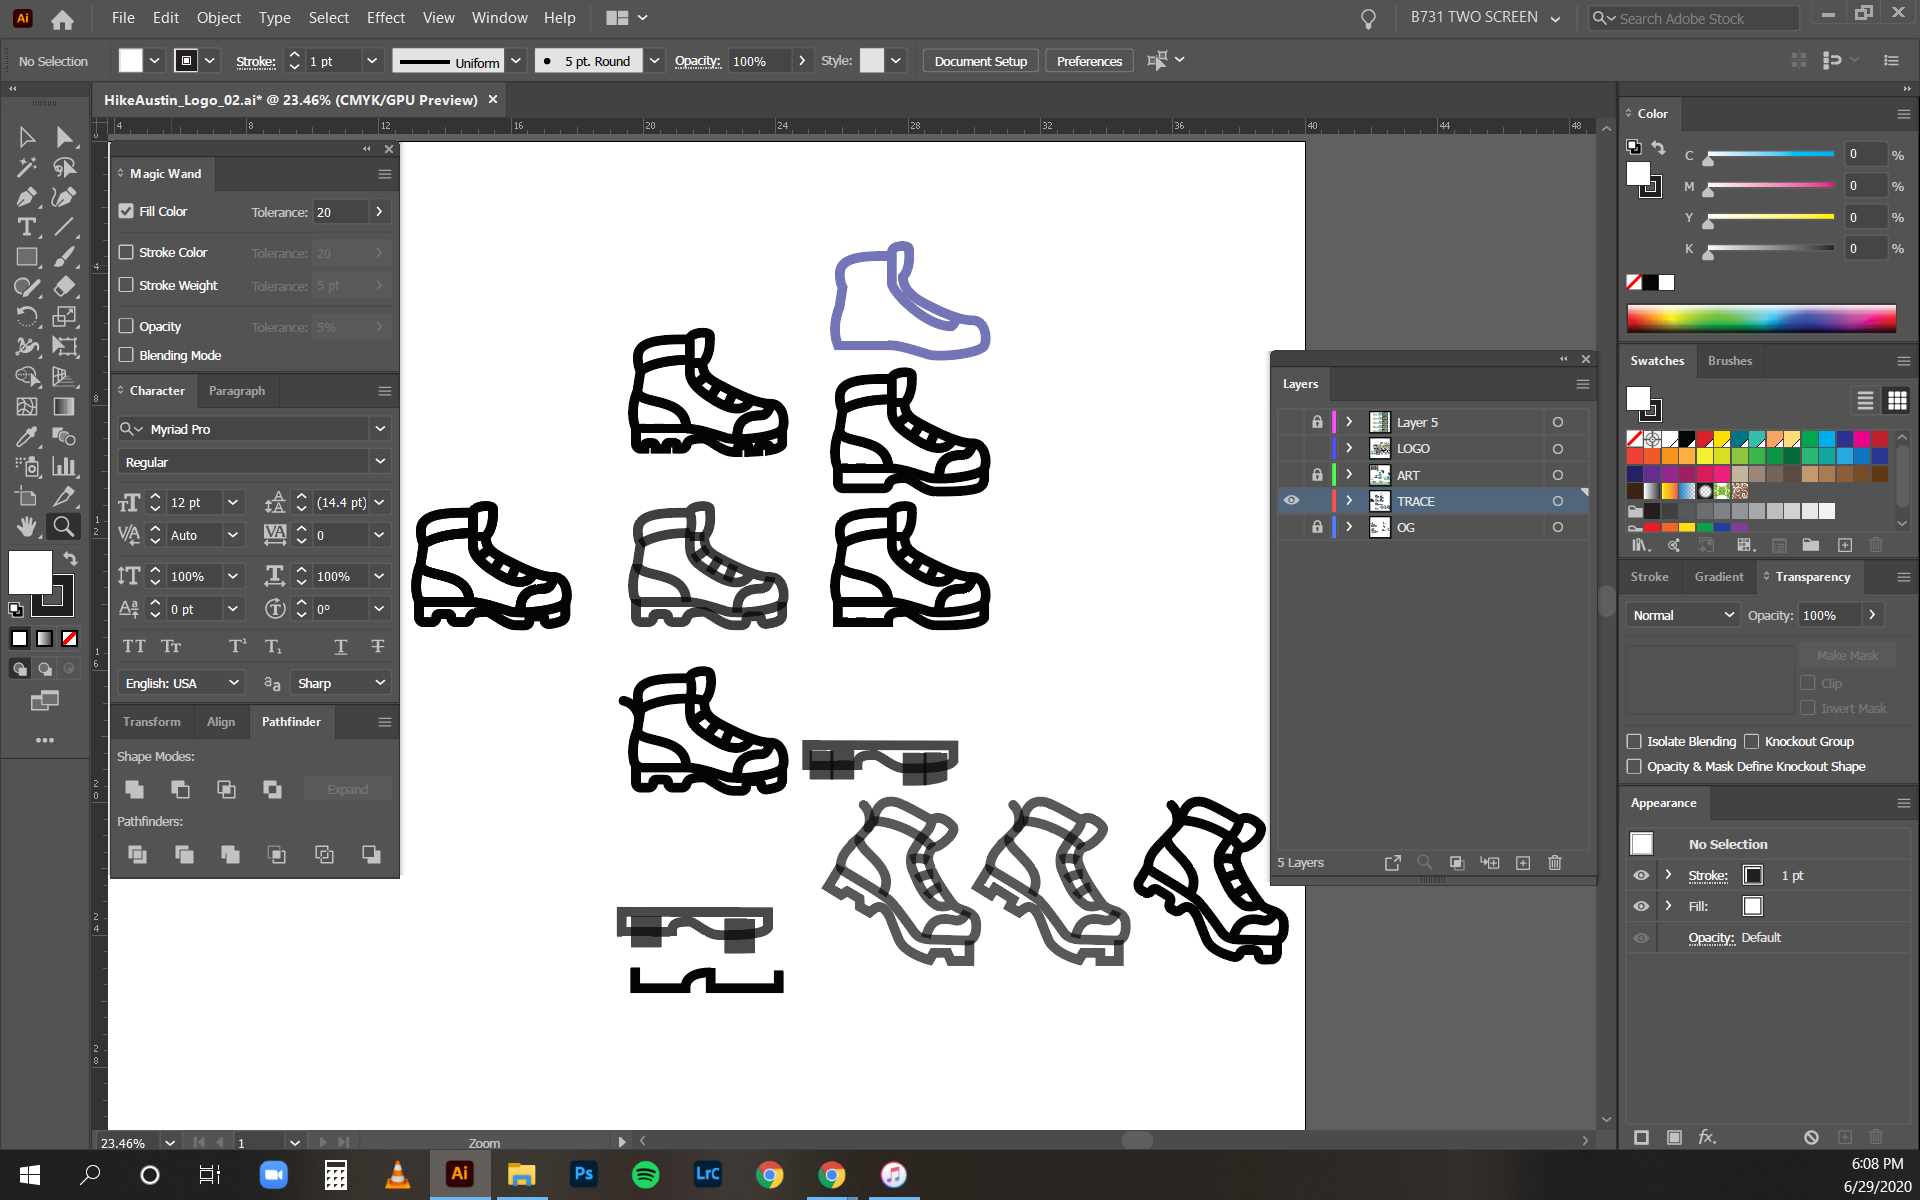The height and width of the screenshot is (1200, 1920).
Task: Click the Document Setup button
Action: pyautogui.click(x=980, y=61)
